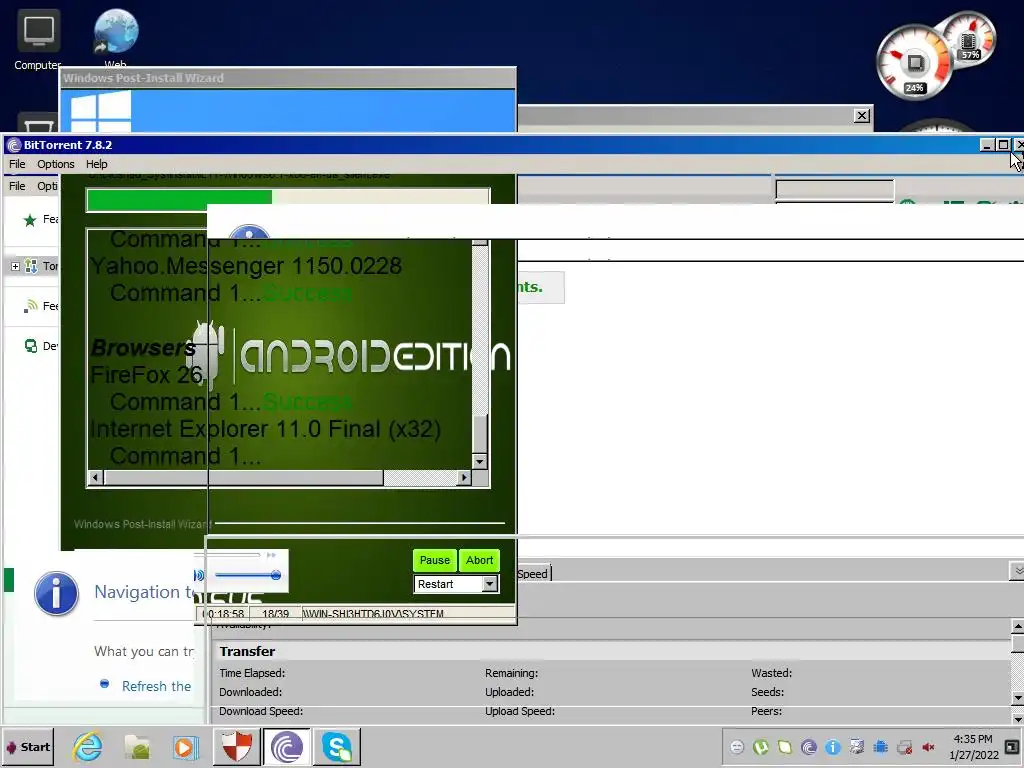Open the red shield security taskbar icon
The height and width of the screenshot is (768, 1024).
pos(236,746)
